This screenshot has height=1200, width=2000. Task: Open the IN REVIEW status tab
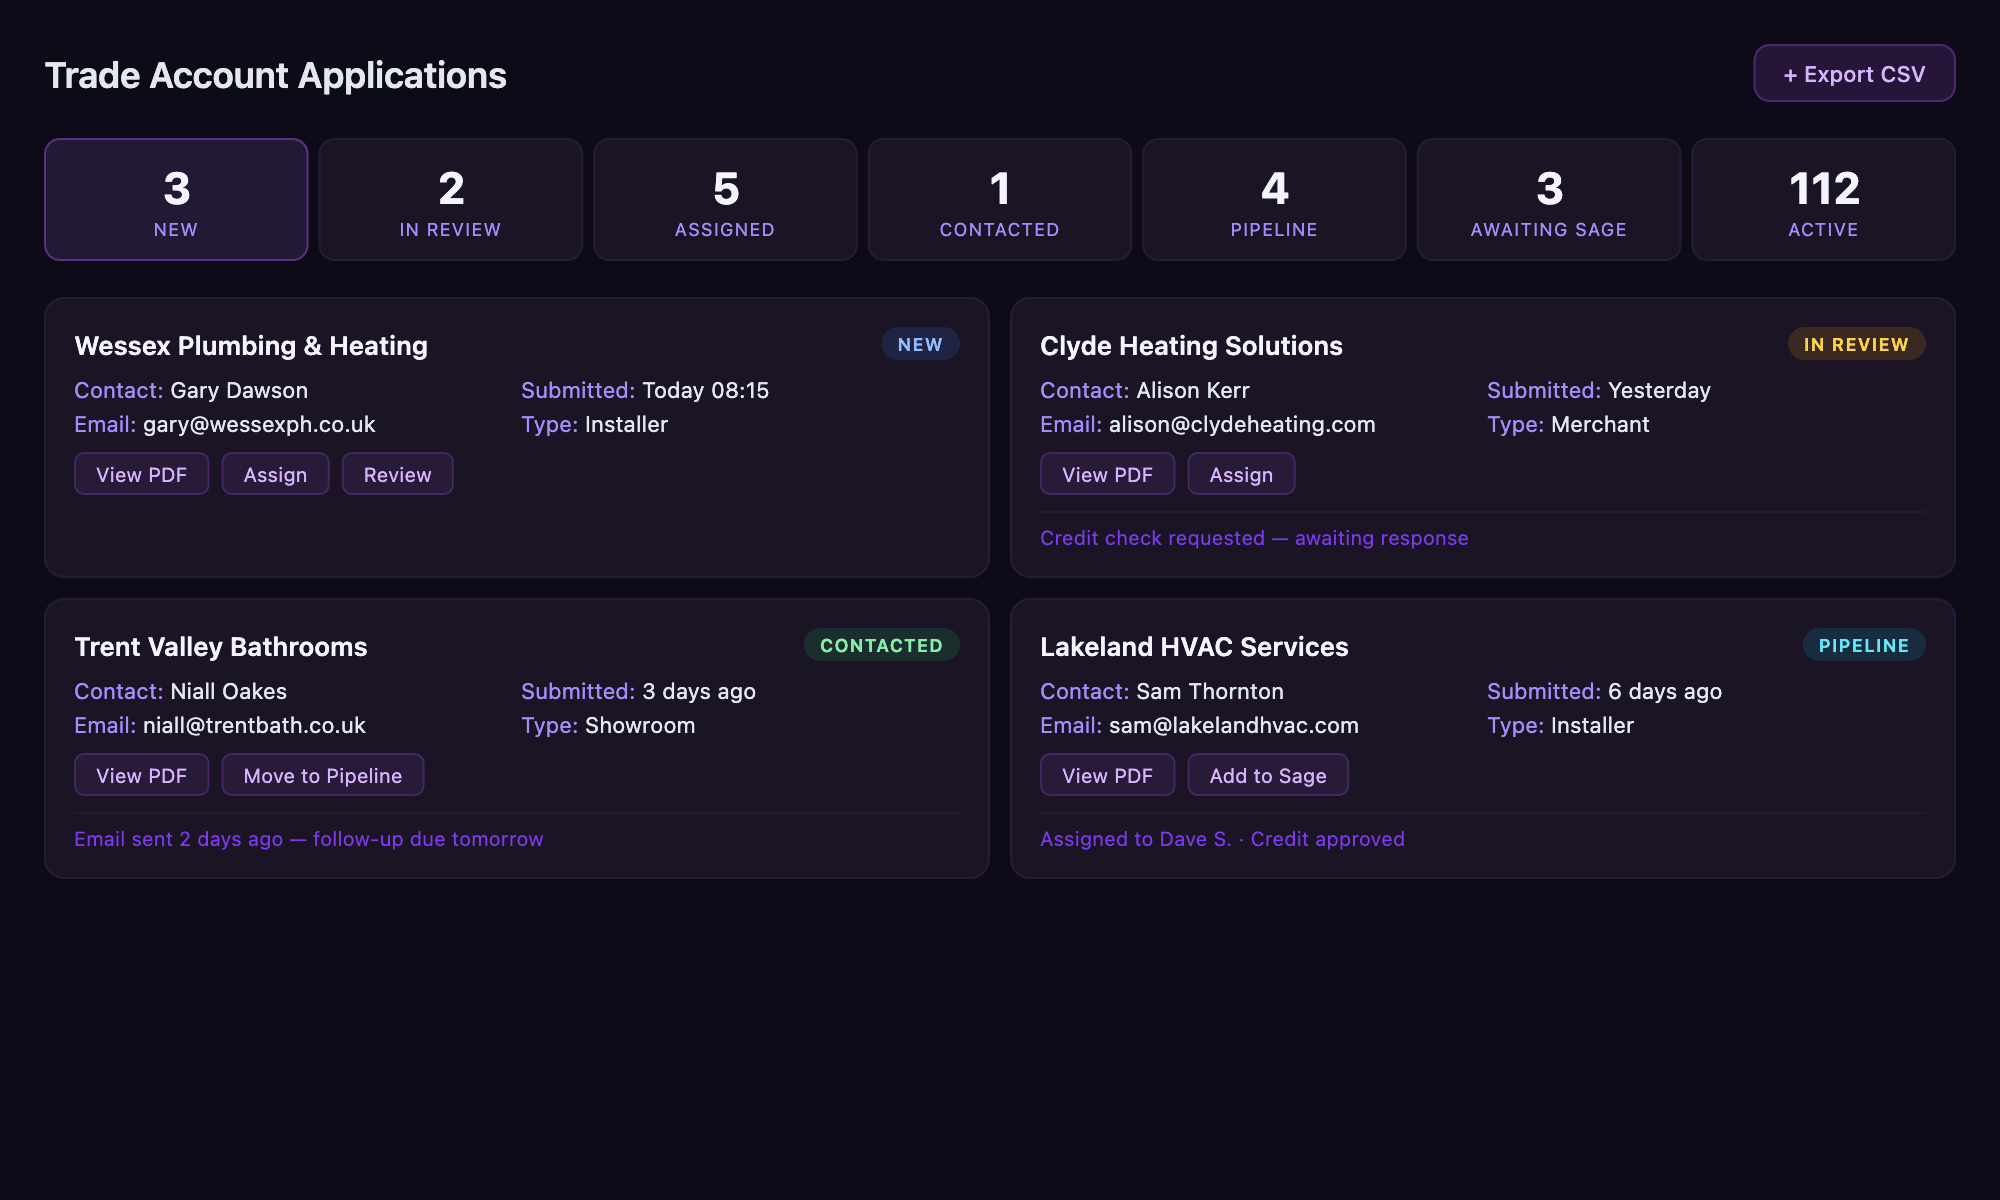coord(450,199)
